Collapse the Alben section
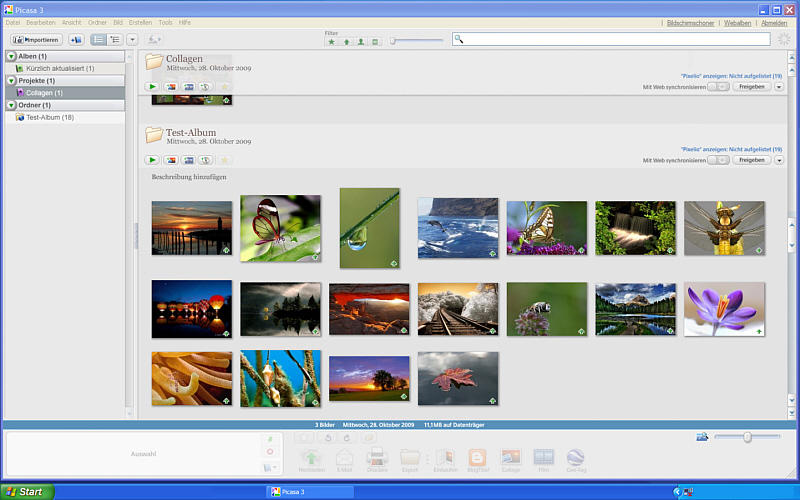800x500 pixels. (11, 56)
